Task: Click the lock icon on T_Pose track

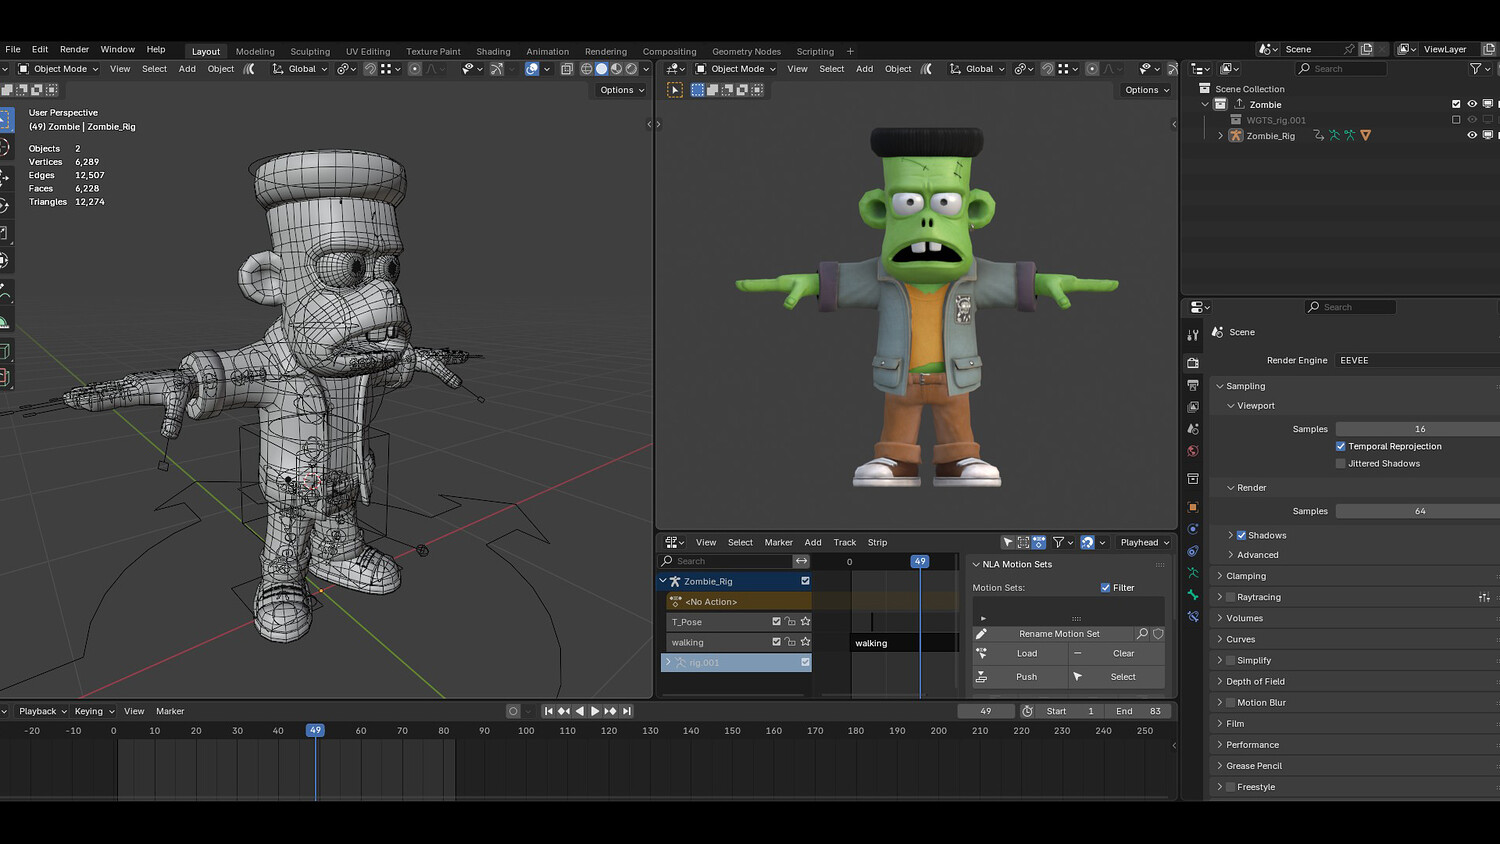Action: (x=790, y=622)
